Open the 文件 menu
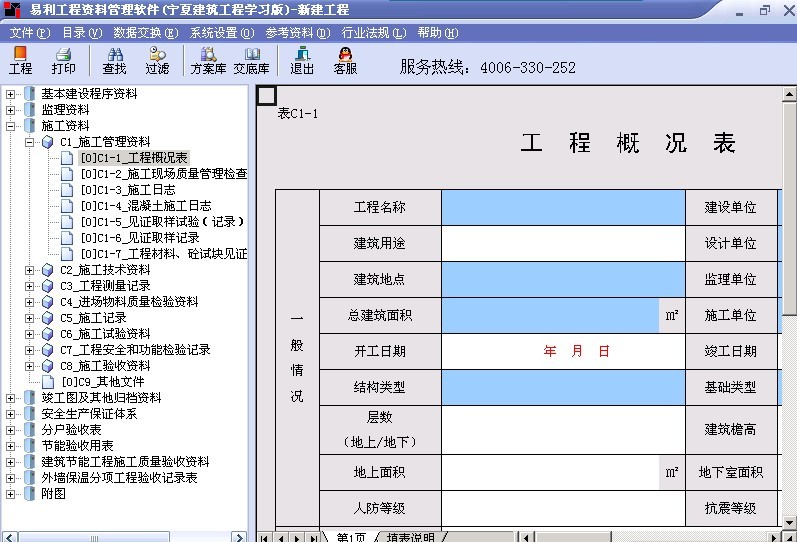 pyautogui.click(x=29, y=32)
